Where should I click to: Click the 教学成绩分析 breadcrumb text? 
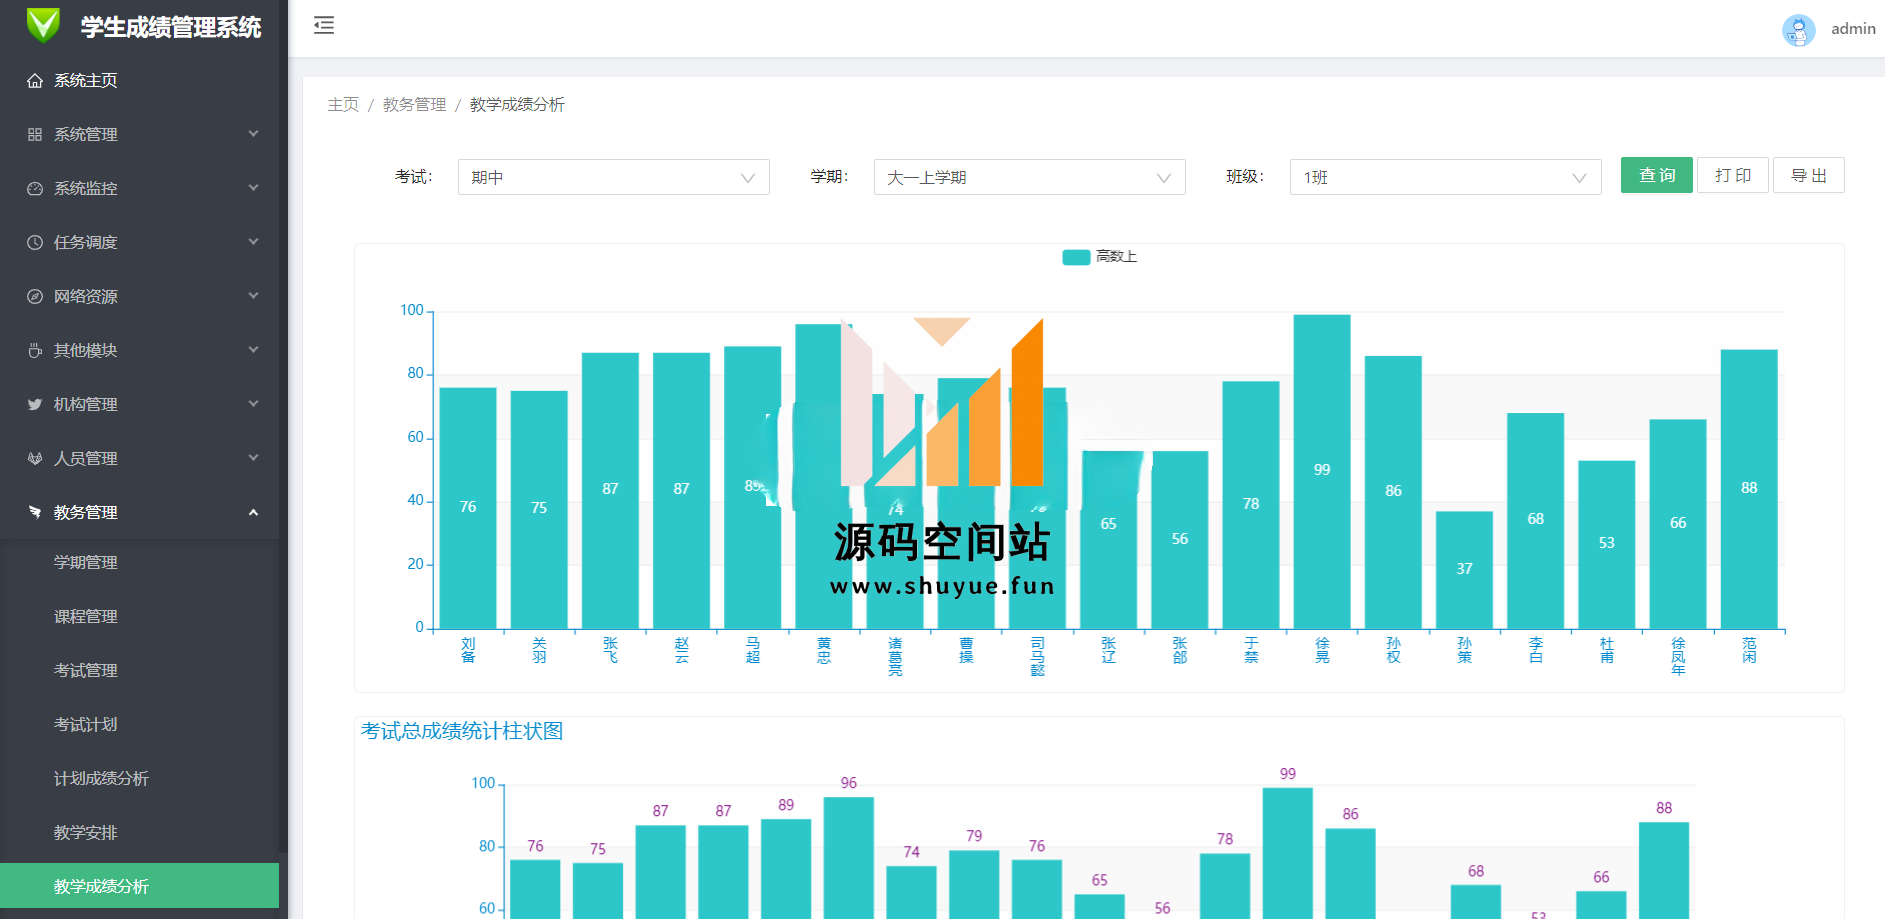click(517, 104)
